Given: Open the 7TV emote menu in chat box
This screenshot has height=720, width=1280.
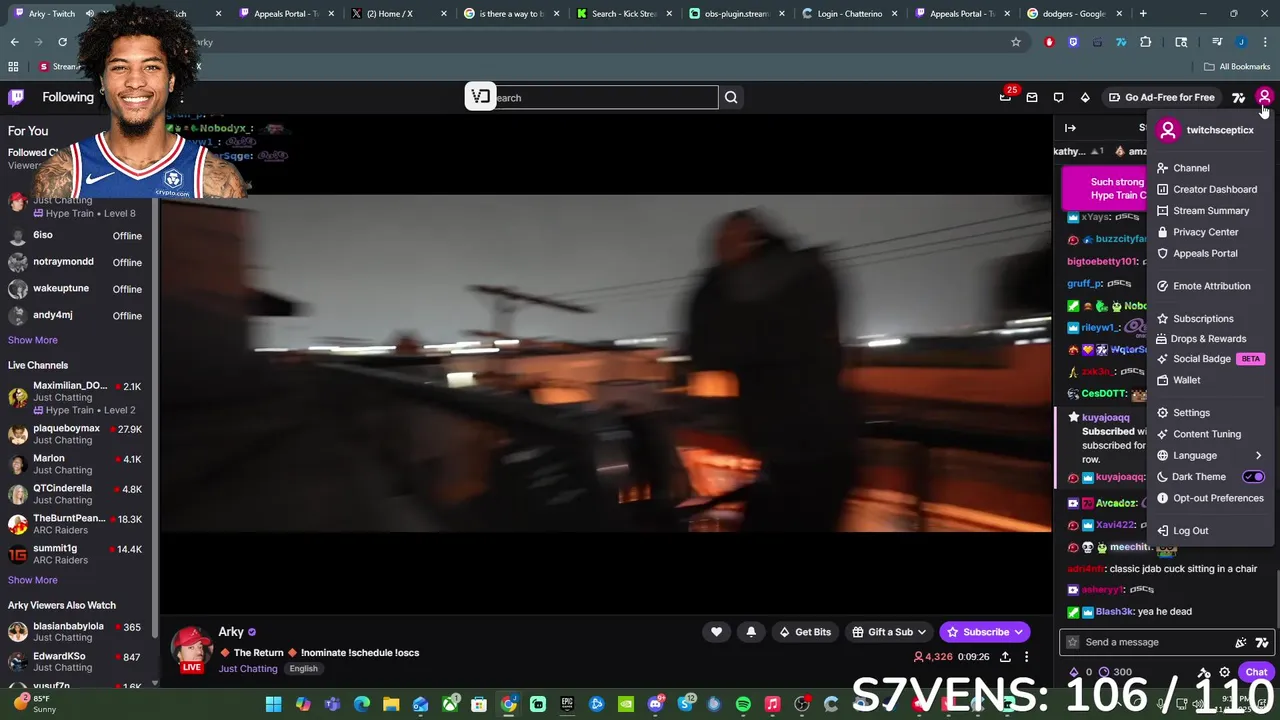Looking at the screenshot, I should point(1261,643).
